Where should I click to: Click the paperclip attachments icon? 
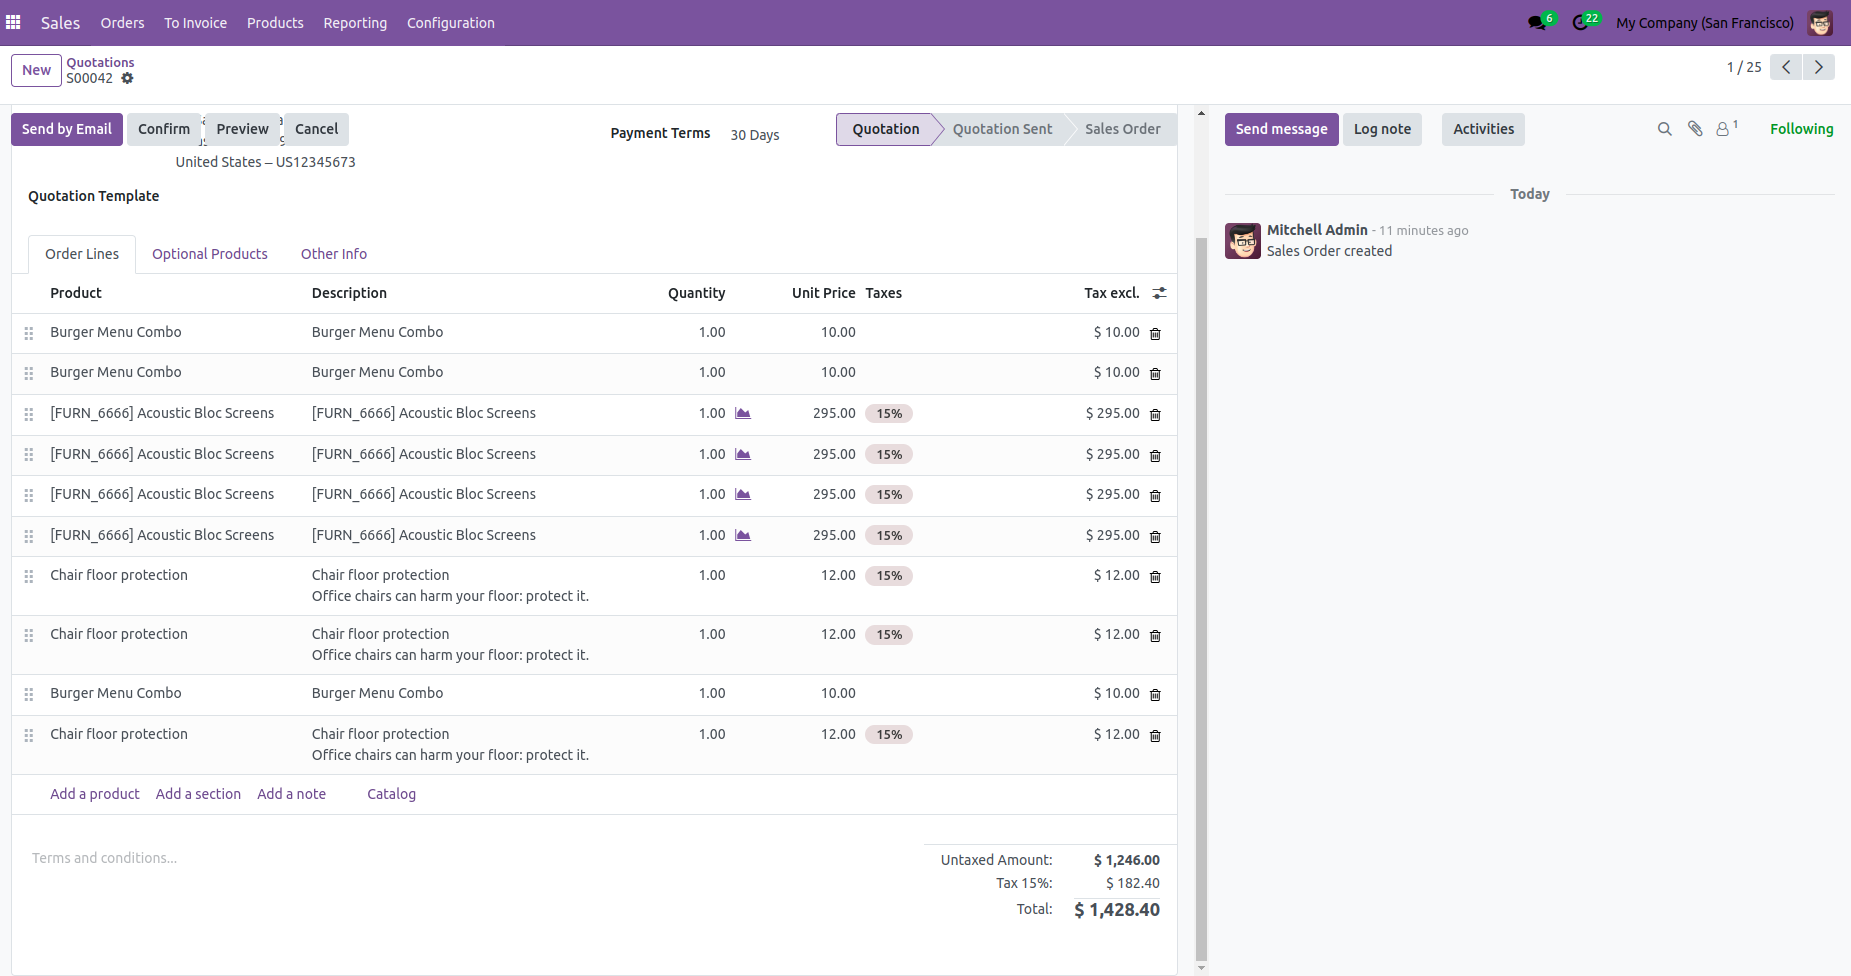(1695, 129)
